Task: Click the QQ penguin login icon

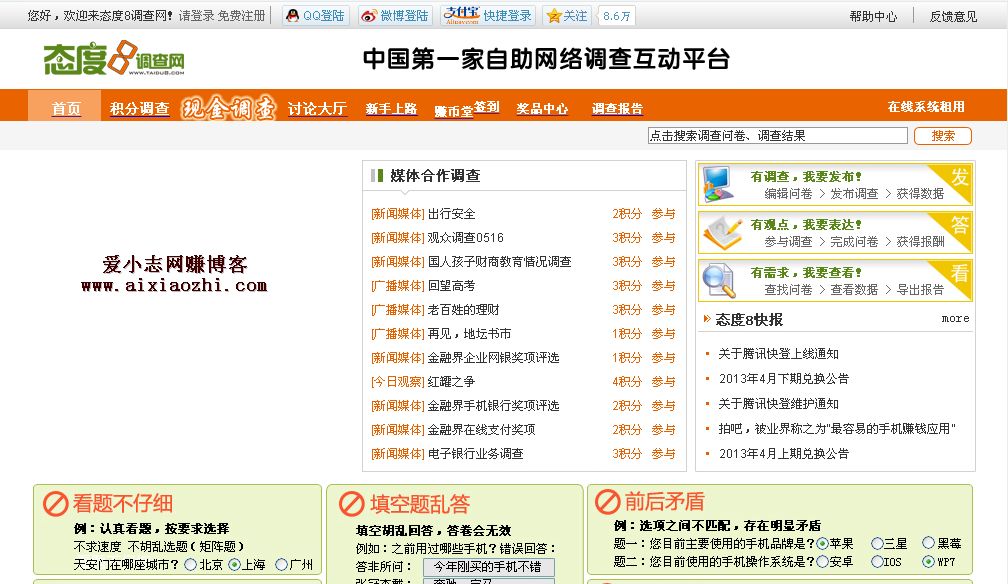Action: (292, 15)
